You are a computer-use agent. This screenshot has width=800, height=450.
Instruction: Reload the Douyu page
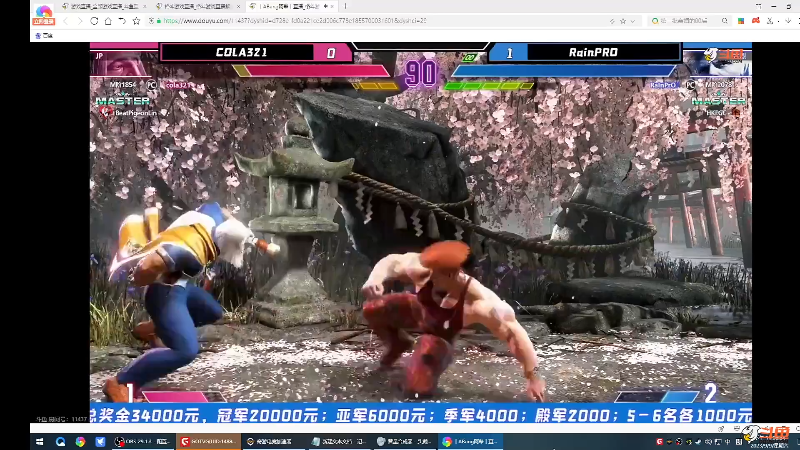point(94,21)
